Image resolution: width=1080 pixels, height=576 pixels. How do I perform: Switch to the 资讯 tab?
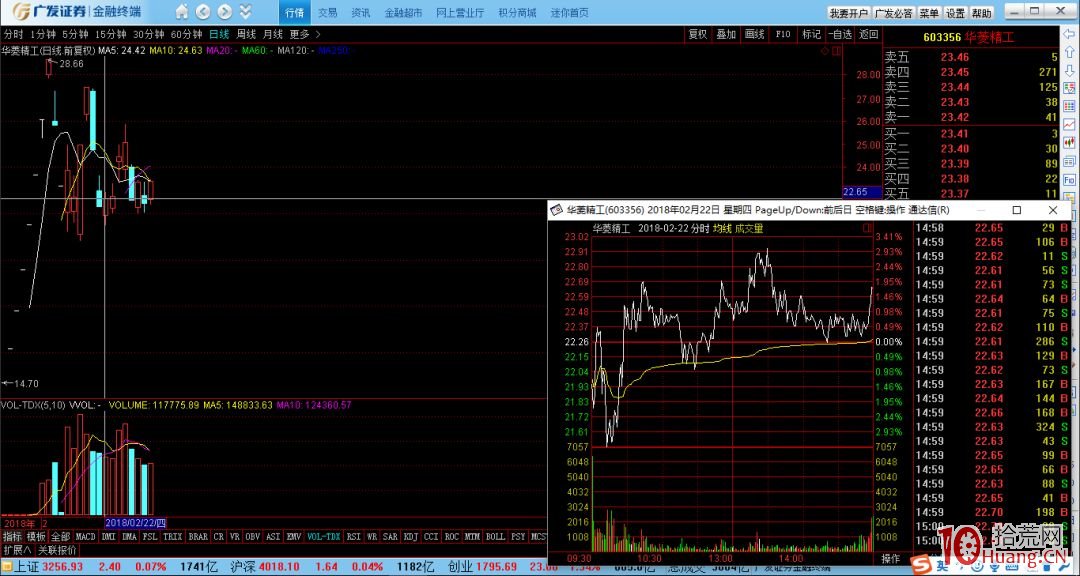coord(361,12)
